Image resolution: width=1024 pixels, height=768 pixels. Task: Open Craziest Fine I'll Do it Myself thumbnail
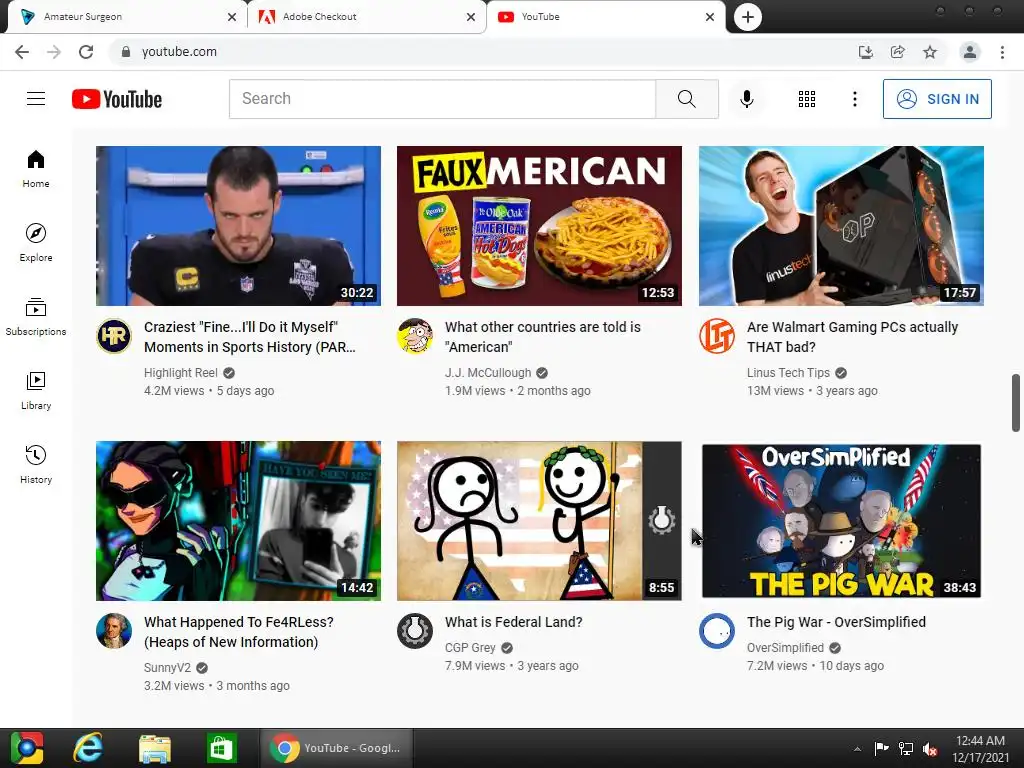238,226
